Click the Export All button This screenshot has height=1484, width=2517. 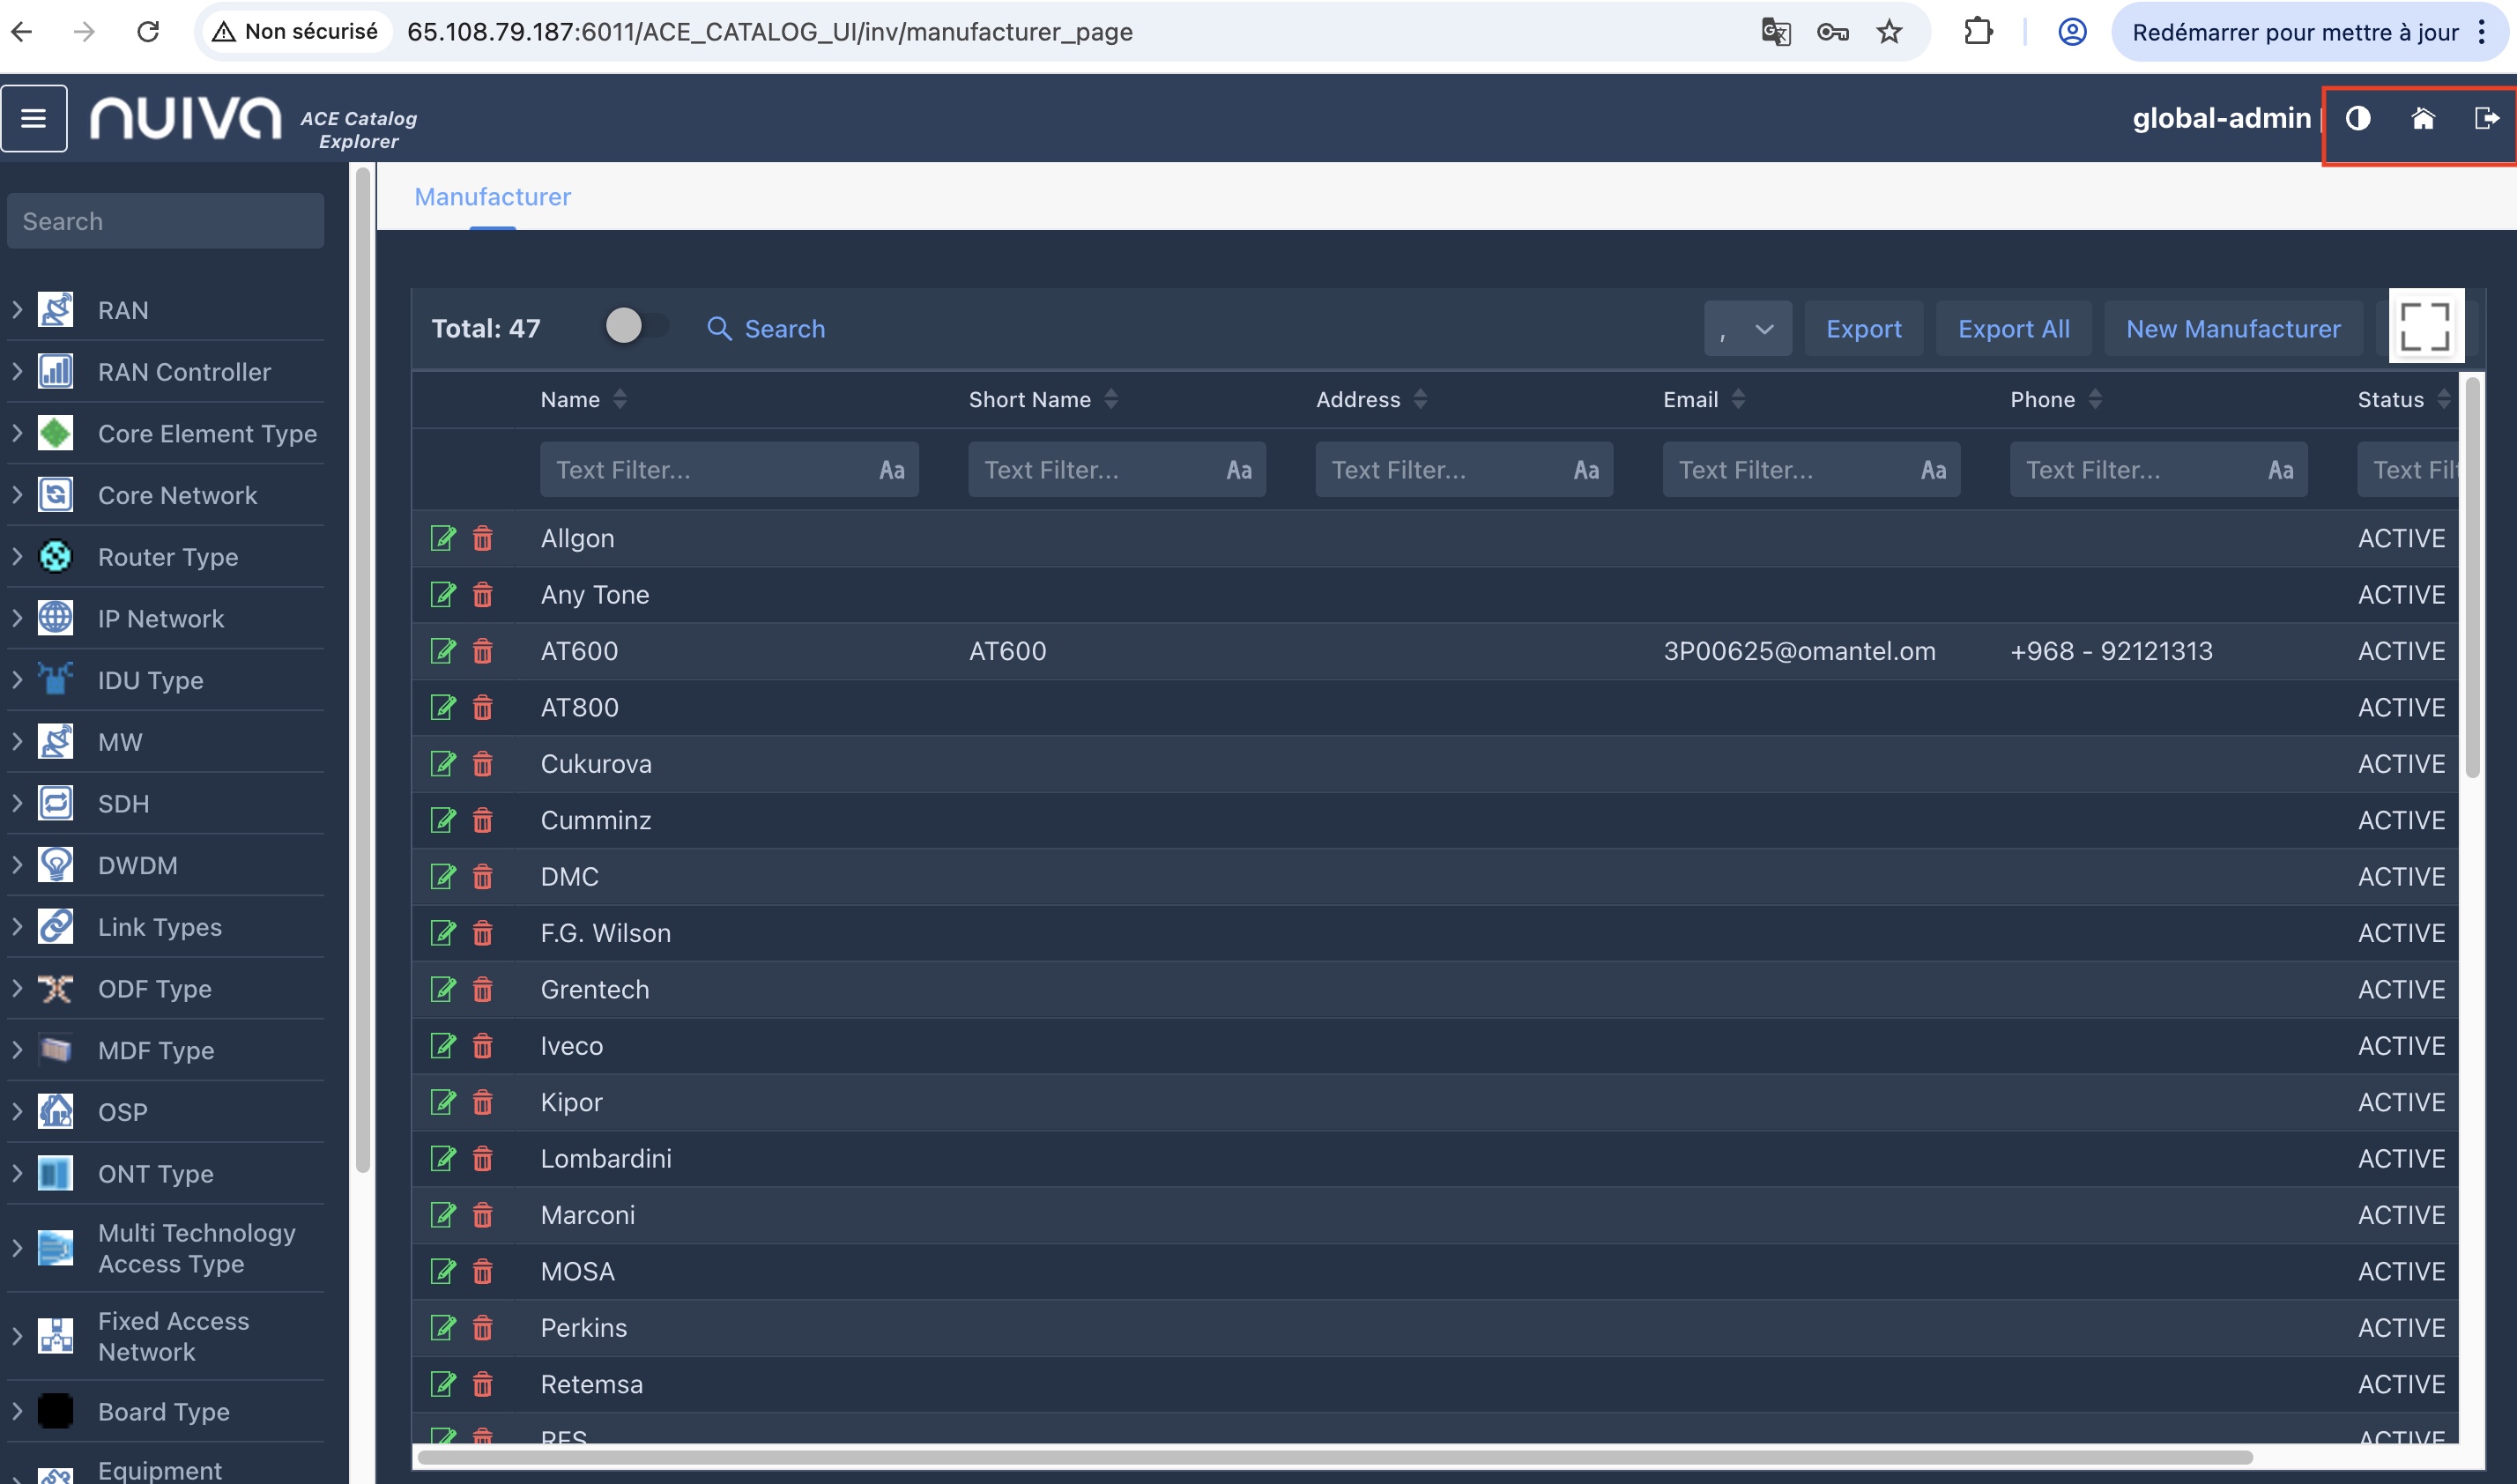(2012, 329)
